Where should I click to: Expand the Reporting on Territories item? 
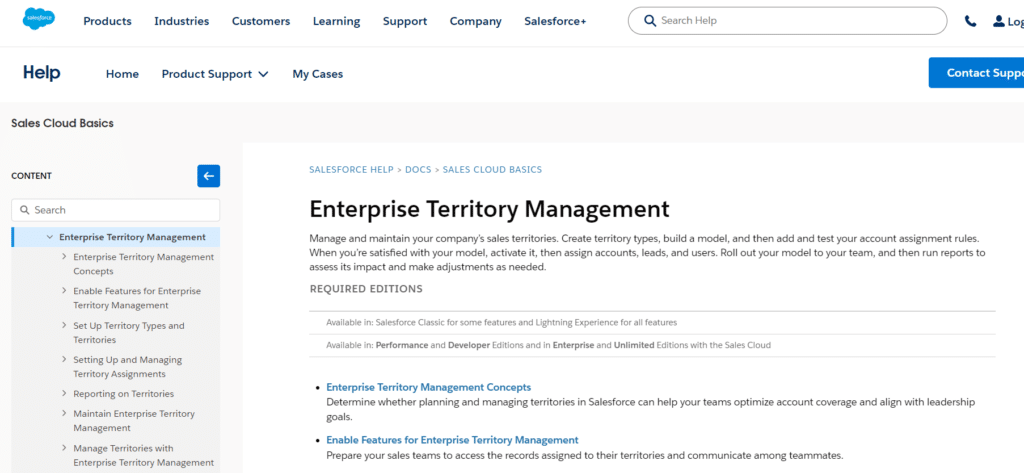click(x=63, y=394)
